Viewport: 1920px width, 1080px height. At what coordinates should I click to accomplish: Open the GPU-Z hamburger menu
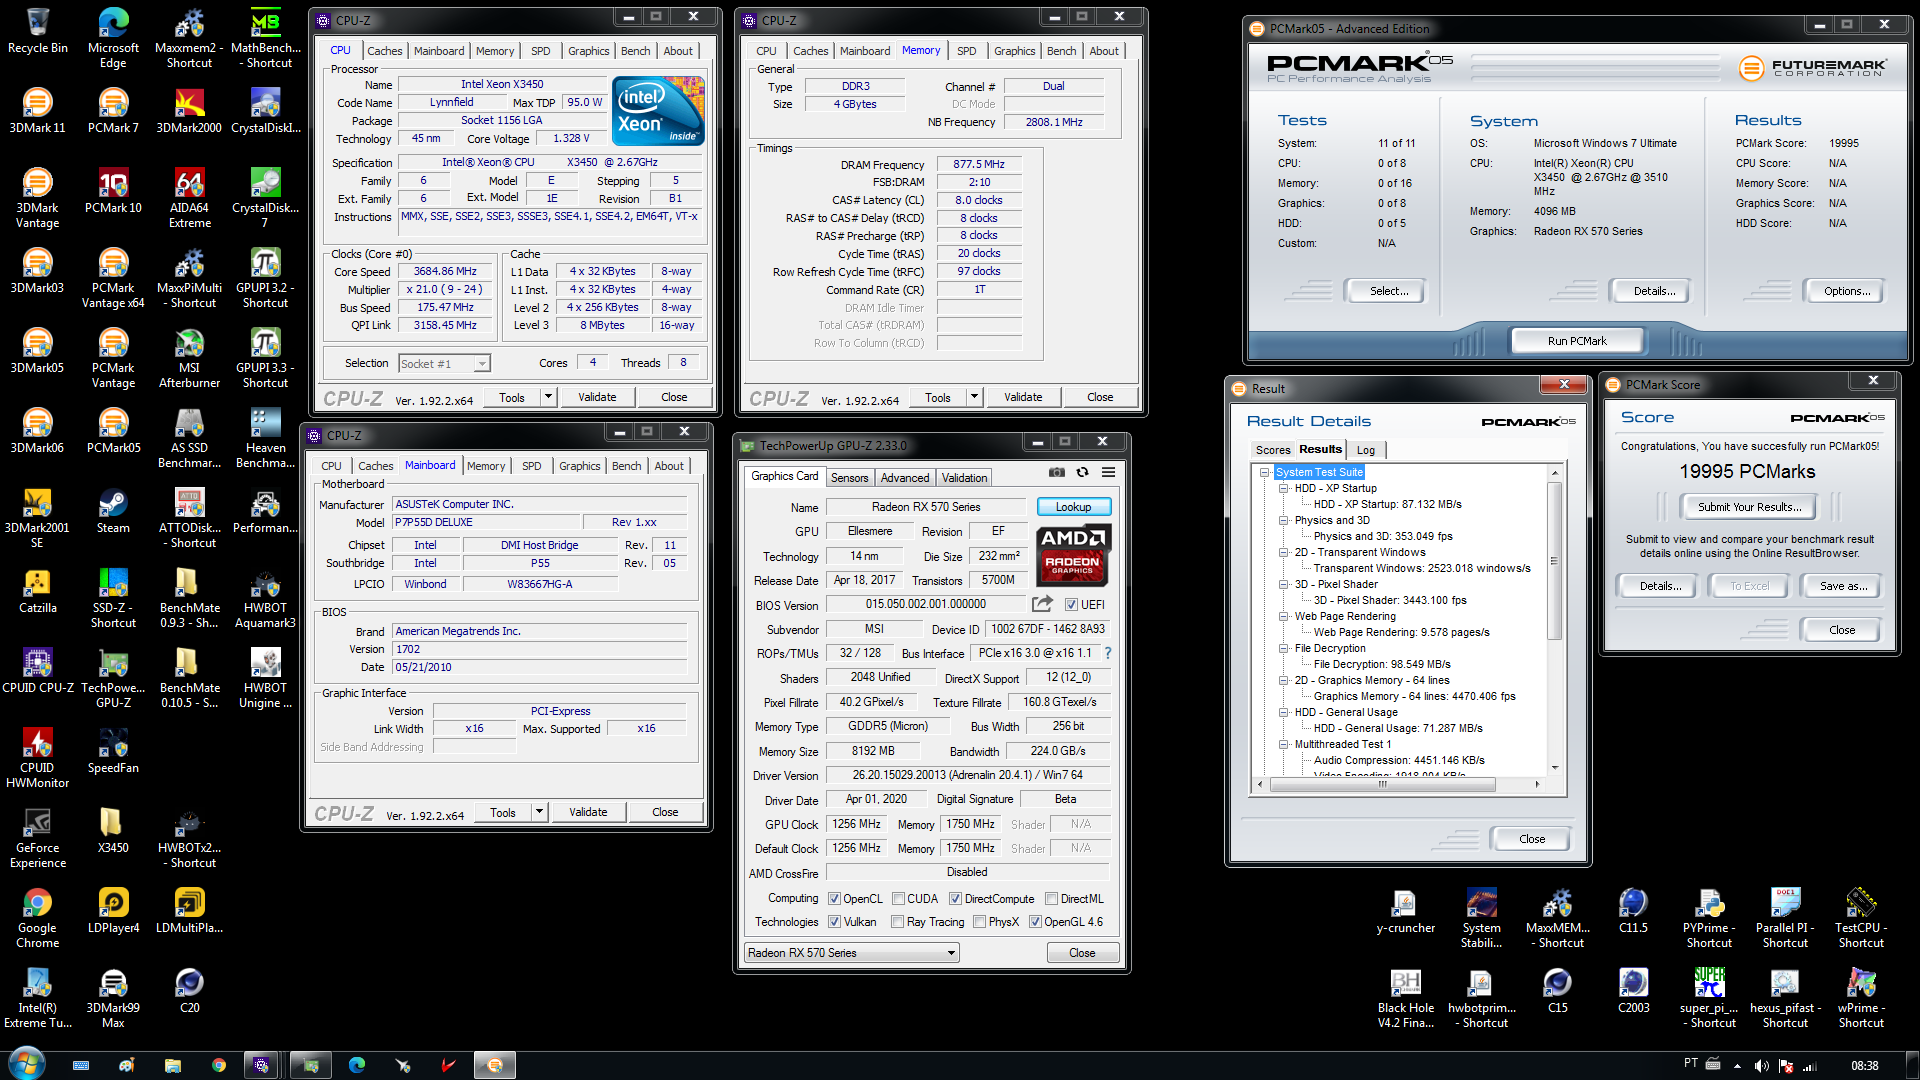[1108, 472]
